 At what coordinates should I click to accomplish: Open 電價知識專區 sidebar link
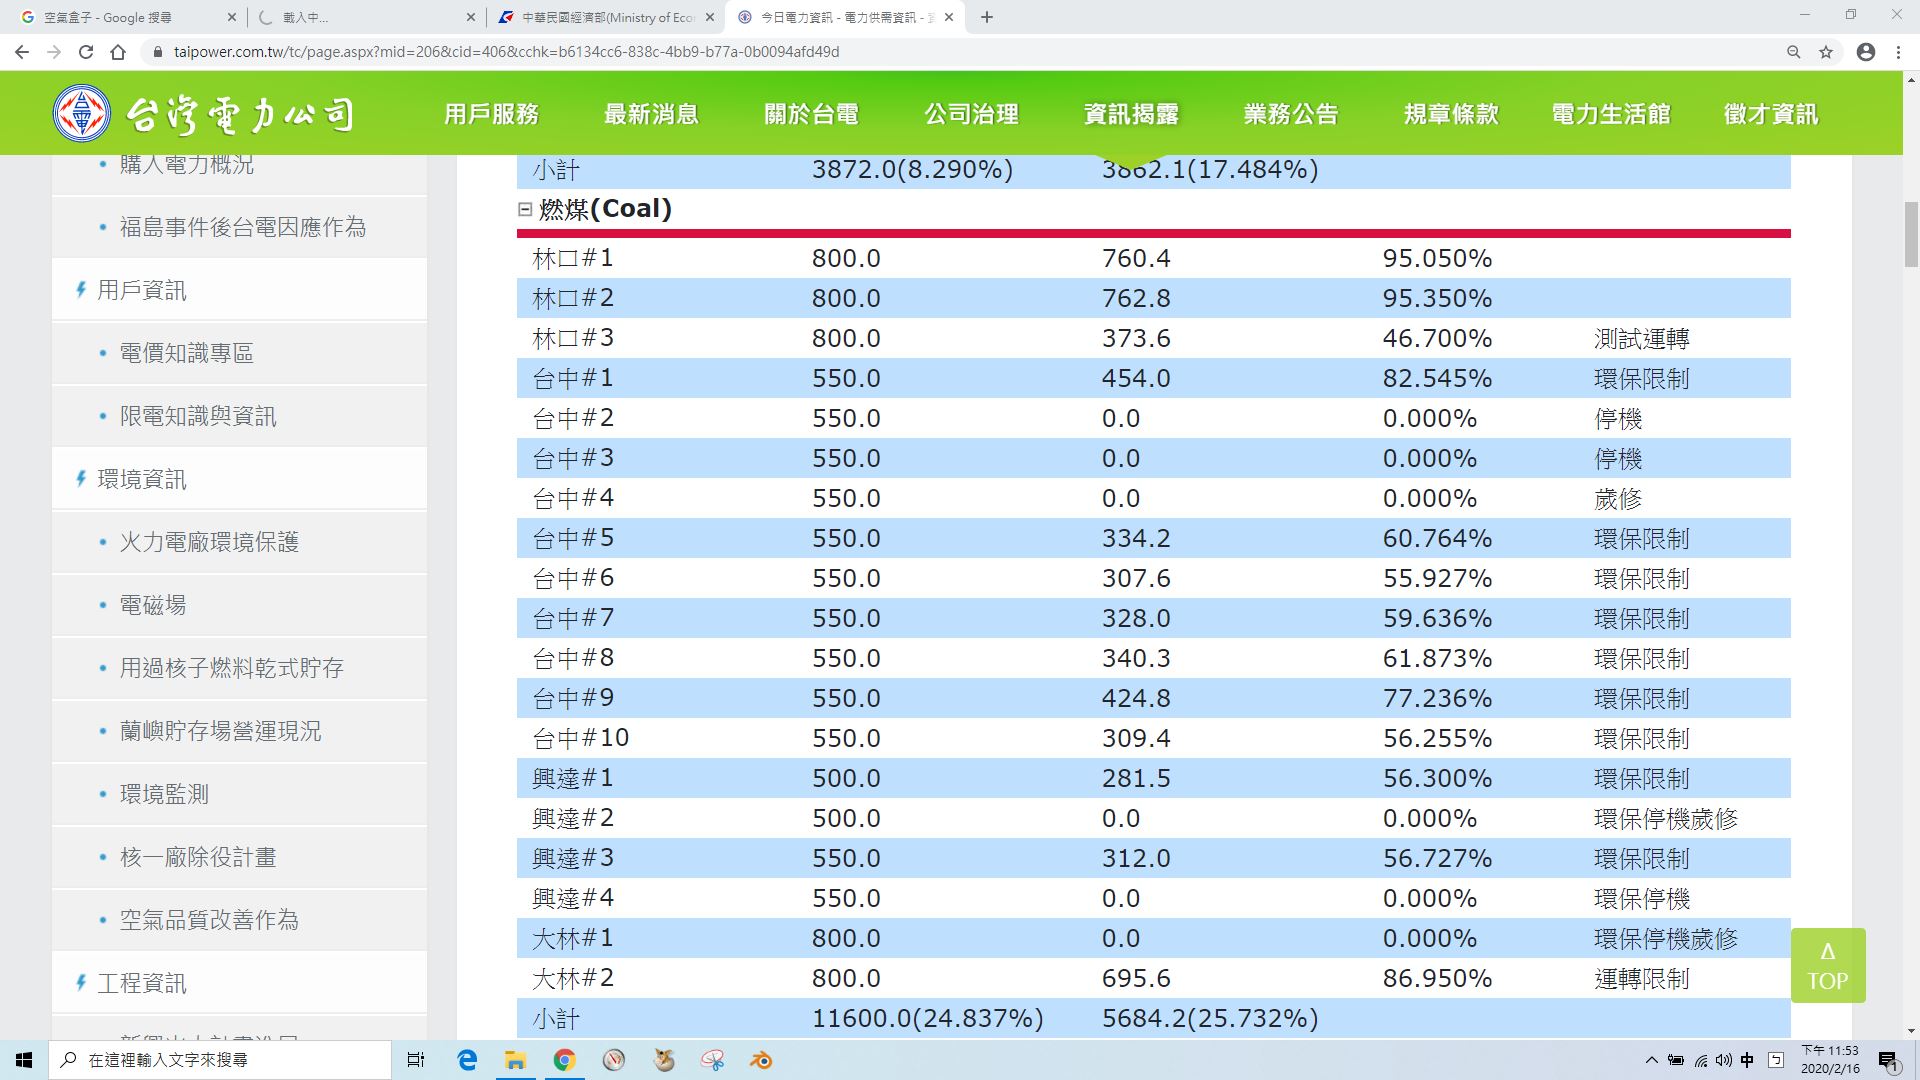coord(186,354)
